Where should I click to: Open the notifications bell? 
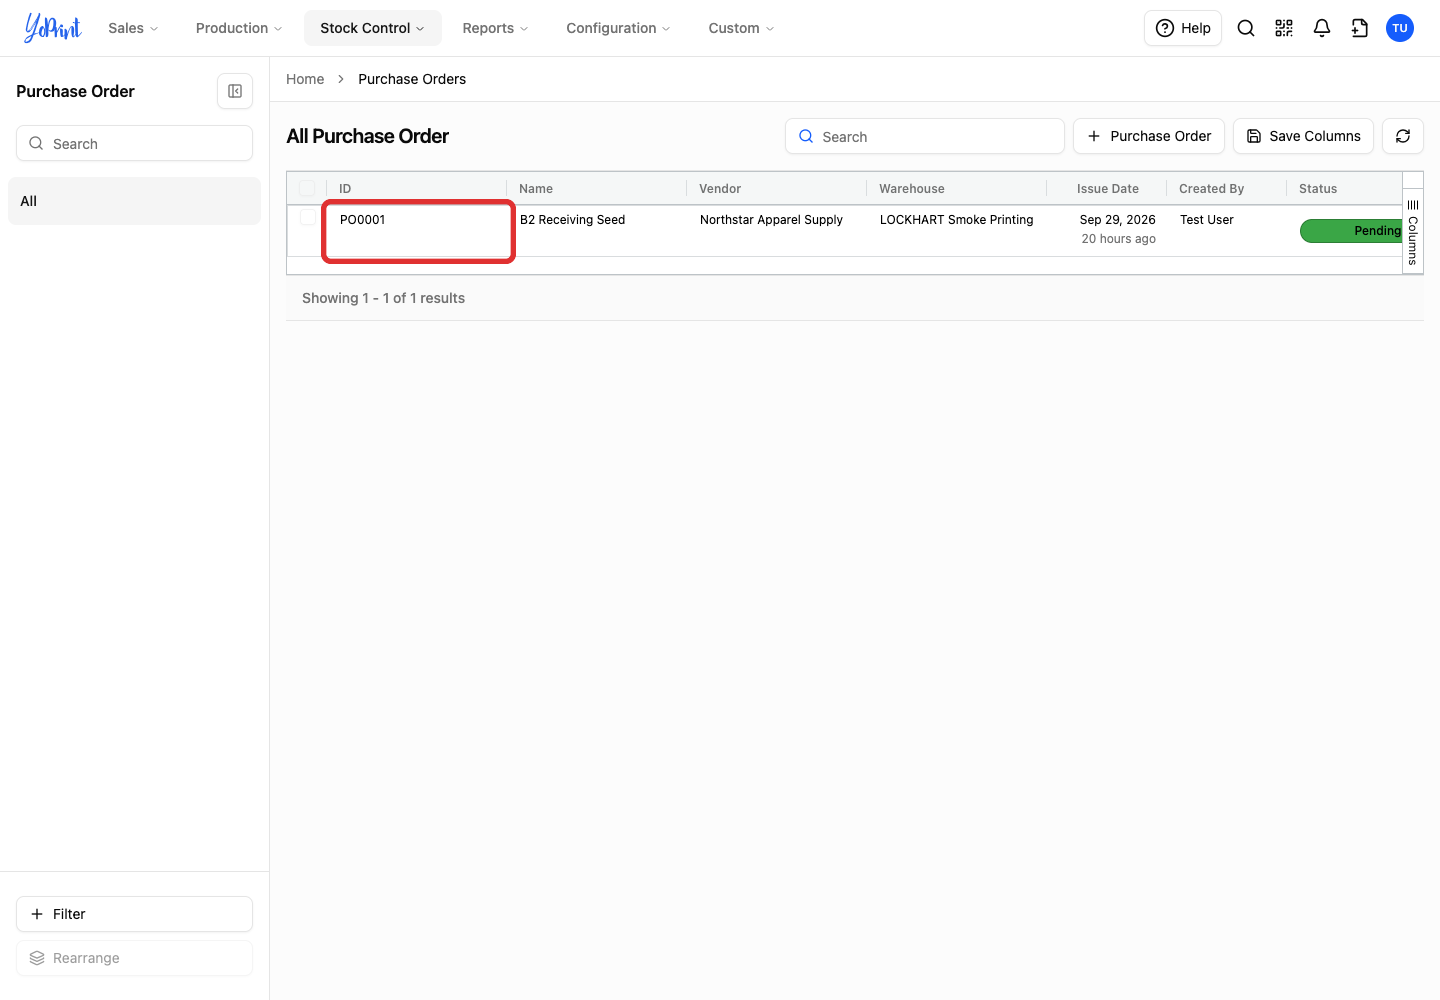point(1322,28)
